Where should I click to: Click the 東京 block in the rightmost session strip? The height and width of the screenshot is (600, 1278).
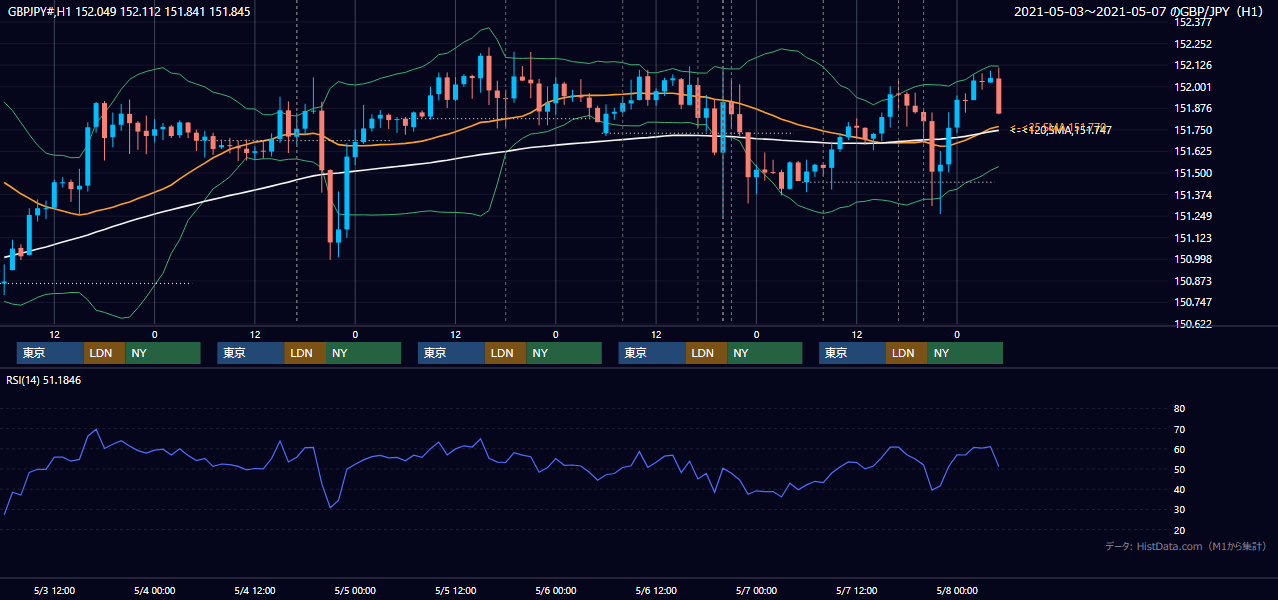click(852, 353)
